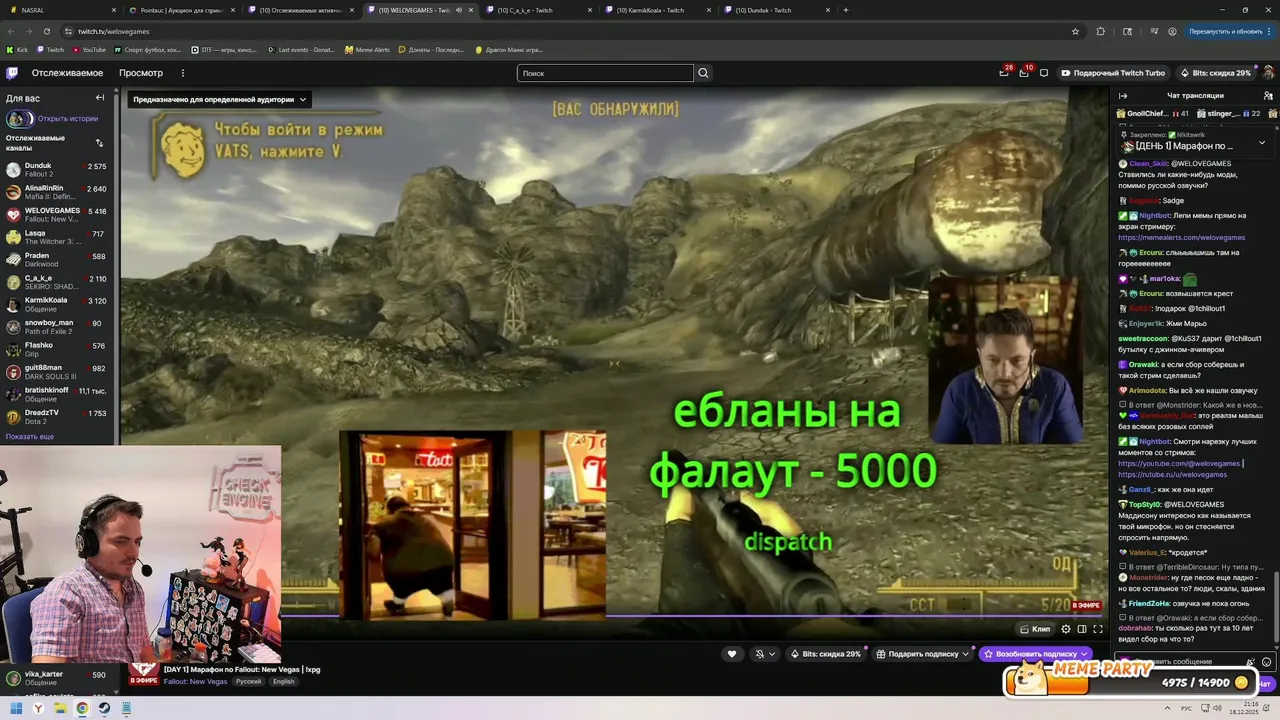Screen dimensions: 1280x720
Task: Expand more channels via Показать еще
Action: point(30,436)
